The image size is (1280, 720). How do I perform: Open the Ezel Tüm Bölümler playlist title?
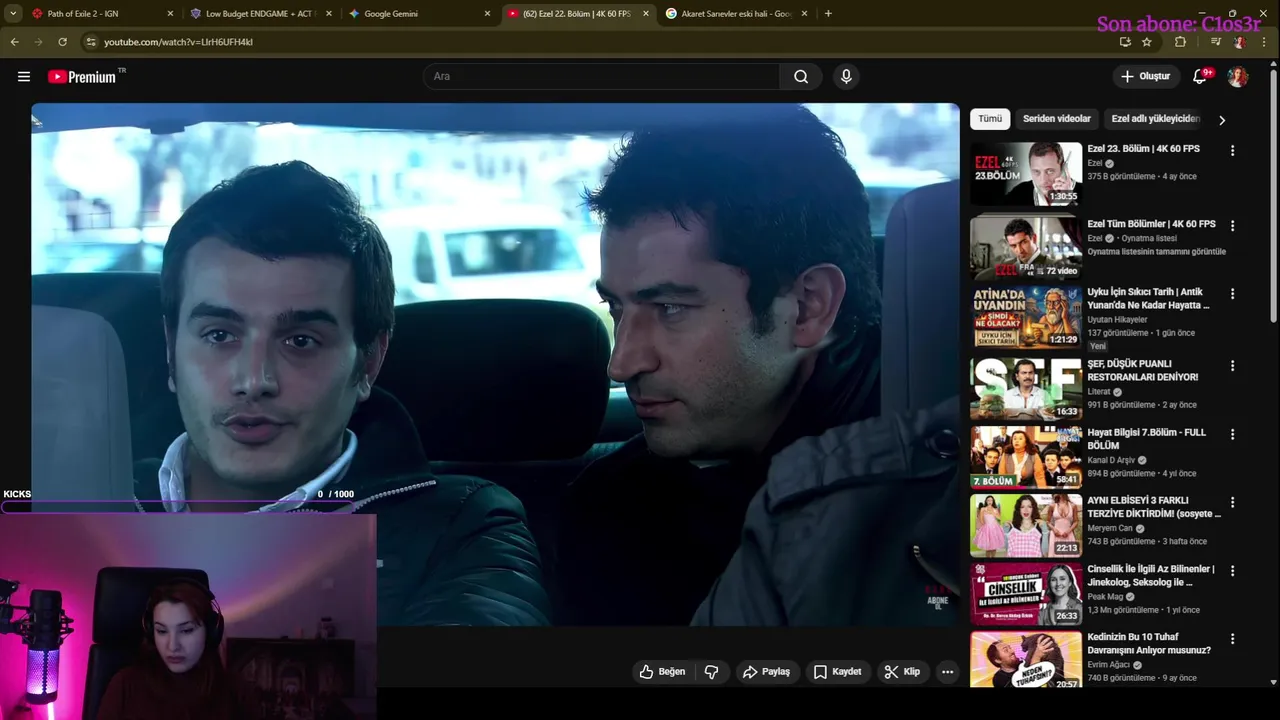coord(1152,224)
